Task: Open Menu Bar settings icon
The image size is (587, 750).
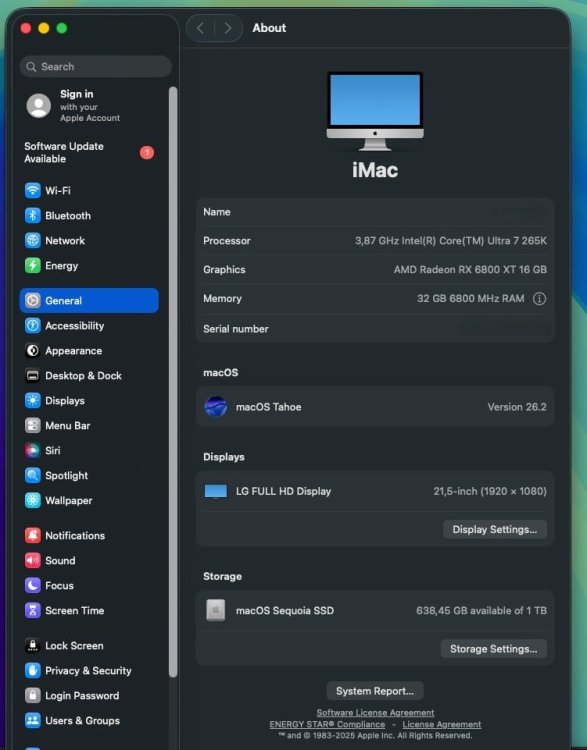Action: 33,425
